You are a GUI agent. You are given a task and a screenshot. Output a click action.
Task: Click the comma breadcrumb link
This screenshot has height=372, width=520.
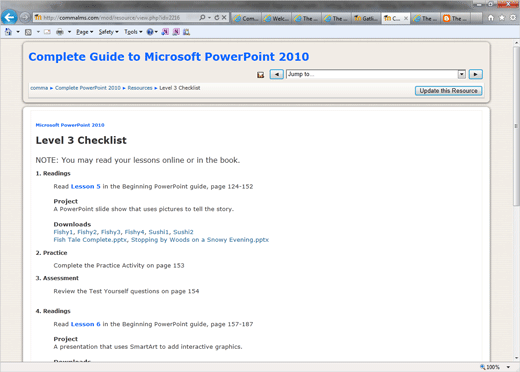click(x=39, y=88)
